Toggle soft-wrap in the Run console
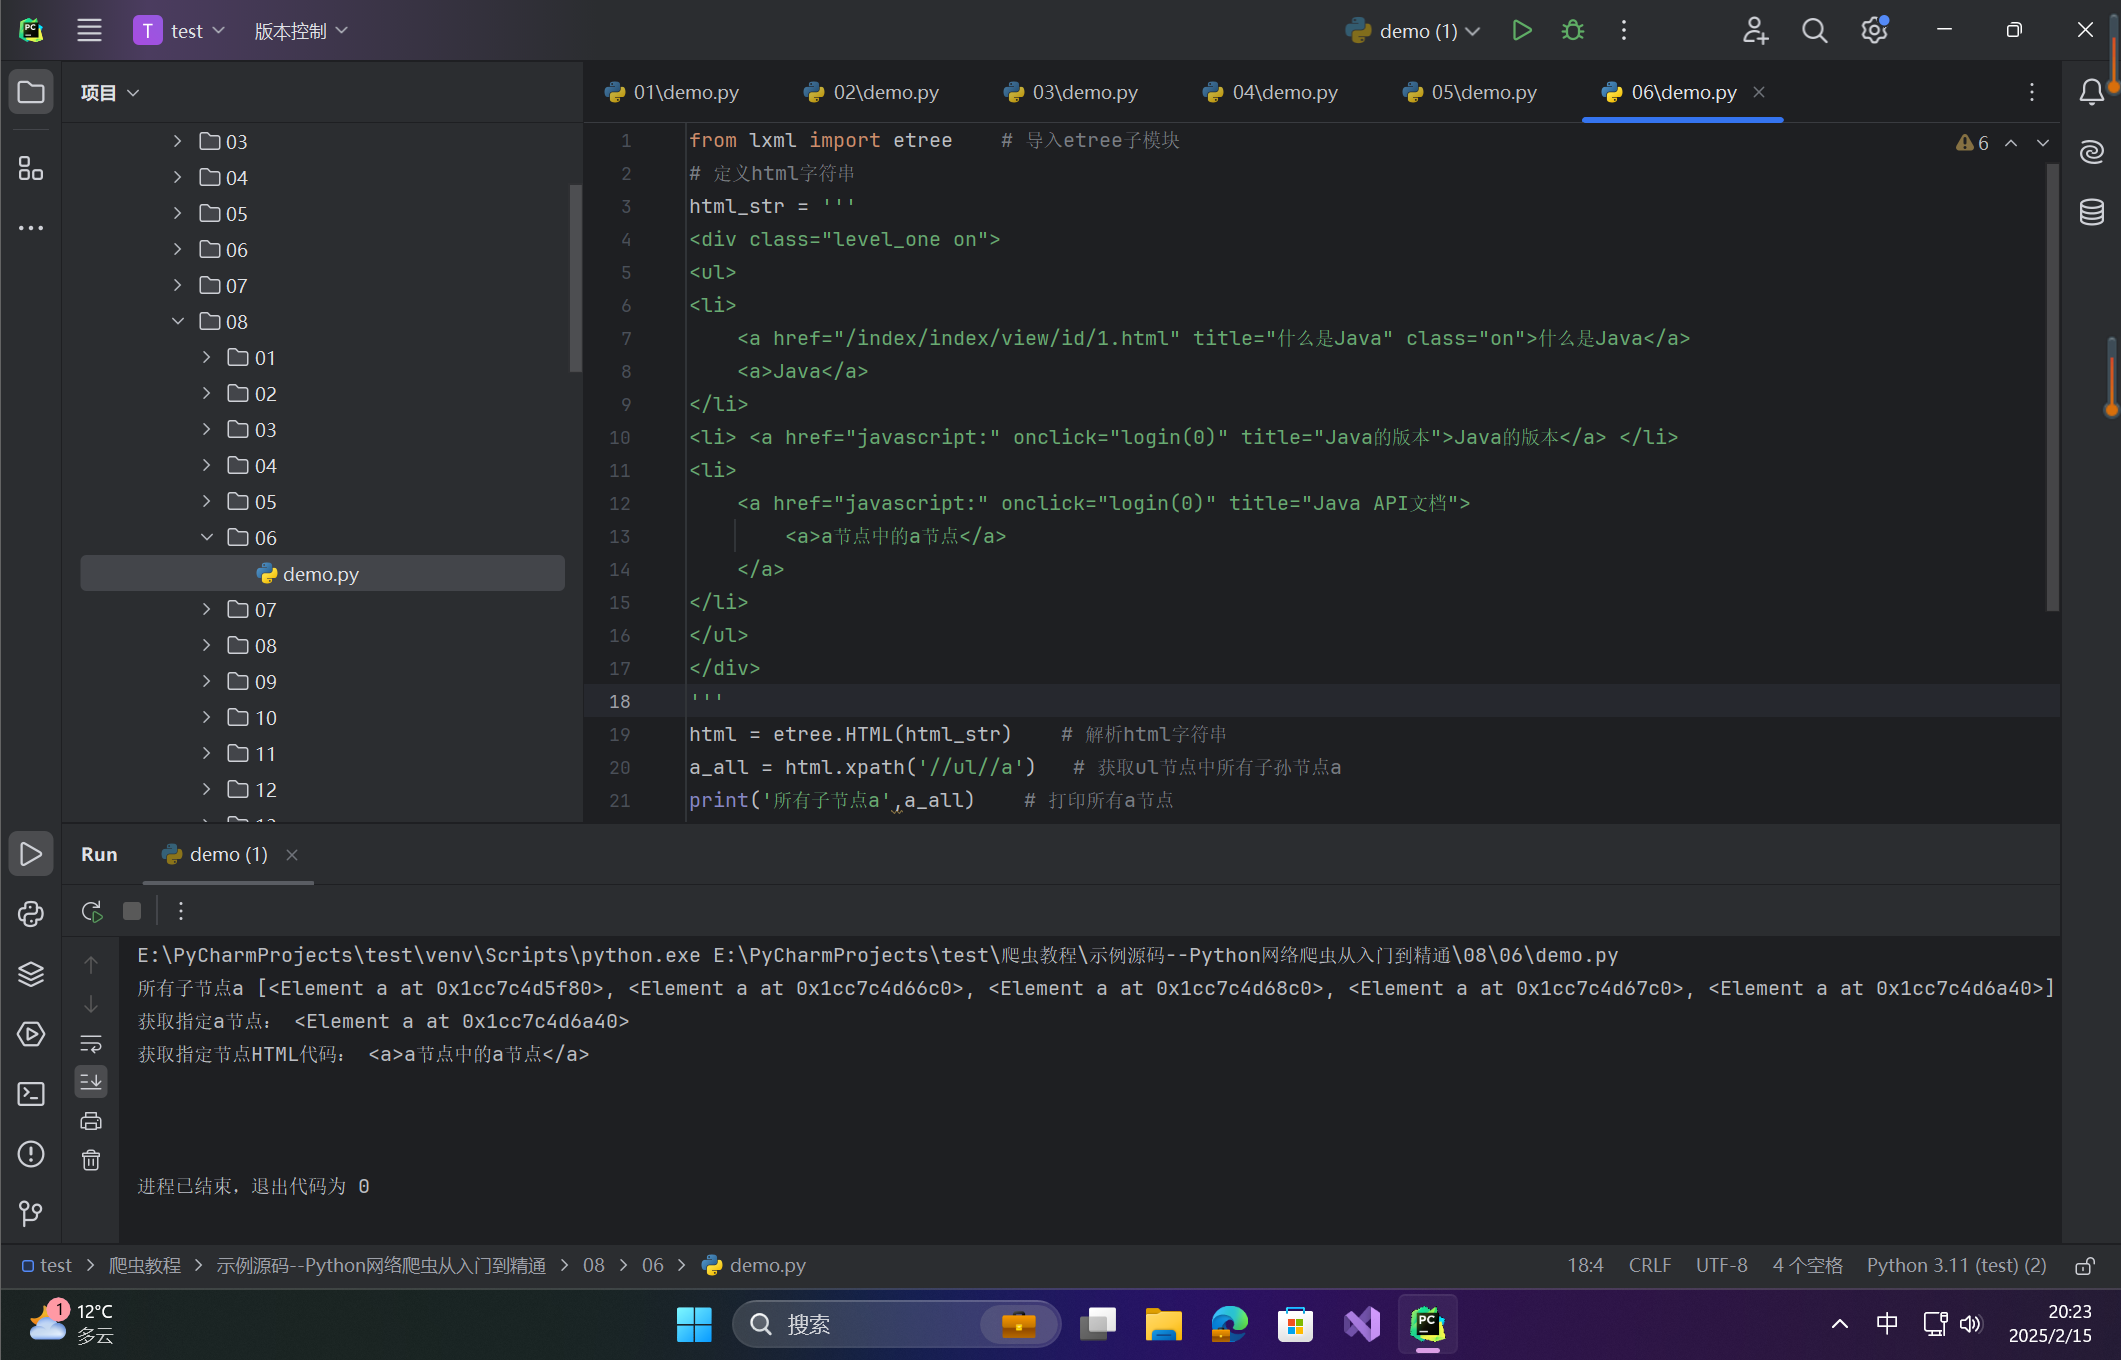 pos(91,1043)
